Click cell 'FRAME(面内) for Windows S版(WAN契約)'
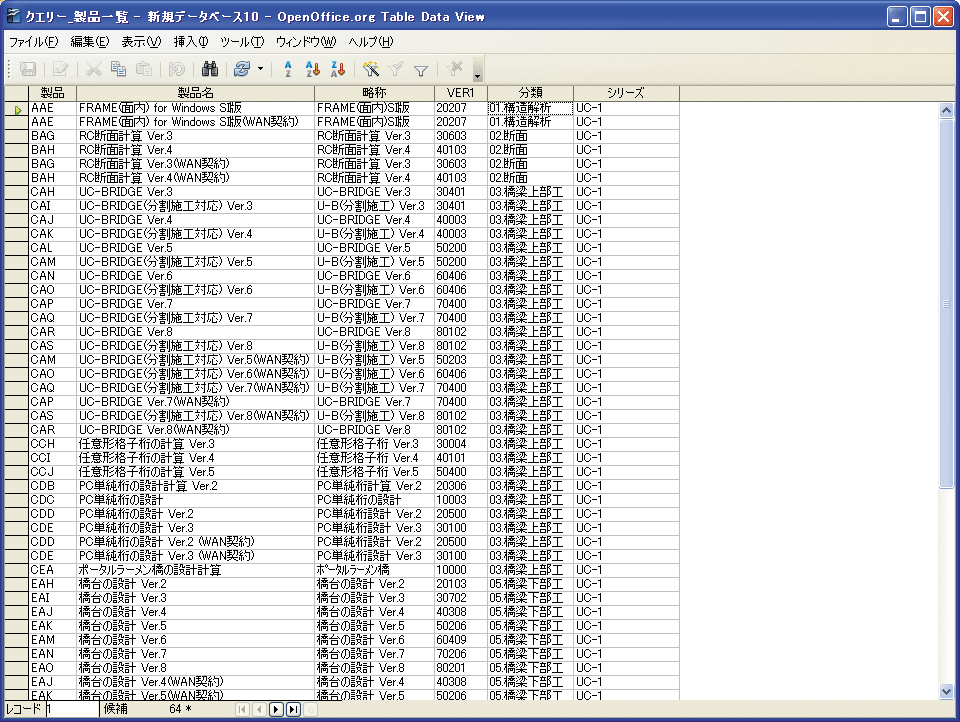The width and height of the screenshot is (960, 722). click(x=195, y=122)
